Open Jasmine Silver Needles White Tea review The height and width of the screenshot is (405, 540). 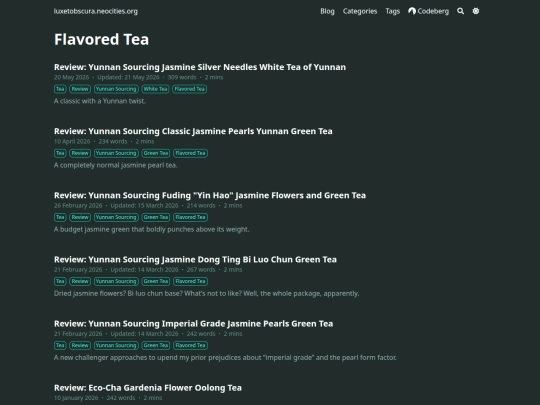(x=200, y=67)
